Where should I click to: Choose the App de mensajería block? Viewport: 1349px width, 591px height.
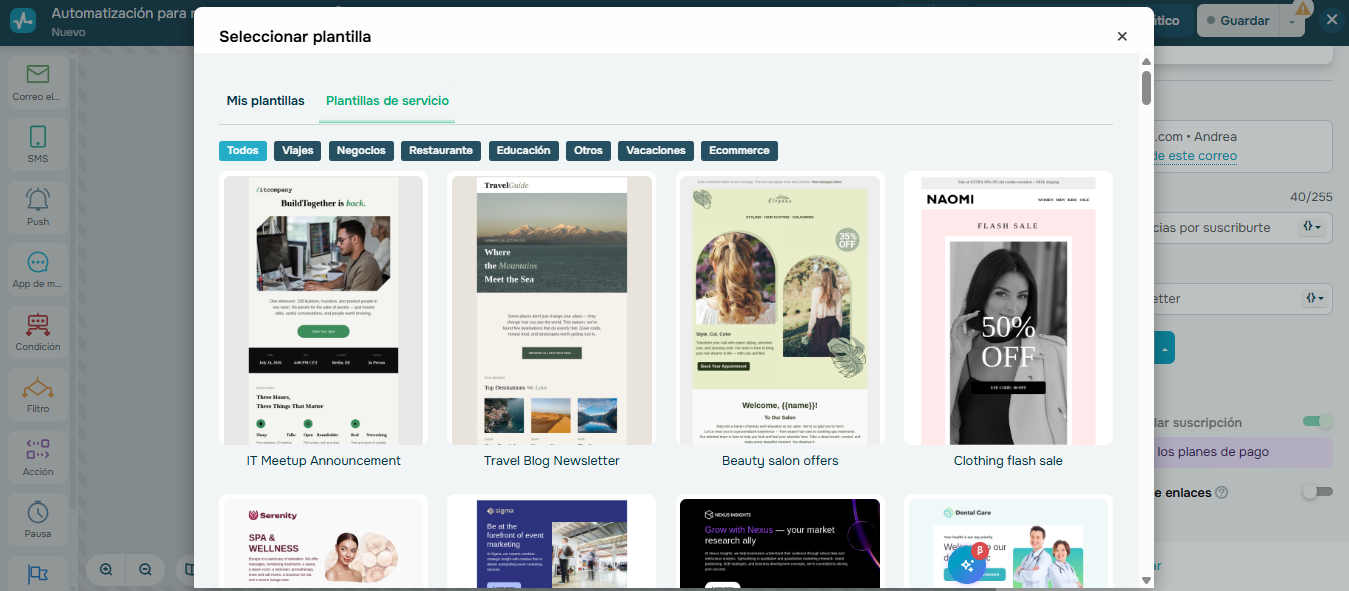click(x=38, y=270)
